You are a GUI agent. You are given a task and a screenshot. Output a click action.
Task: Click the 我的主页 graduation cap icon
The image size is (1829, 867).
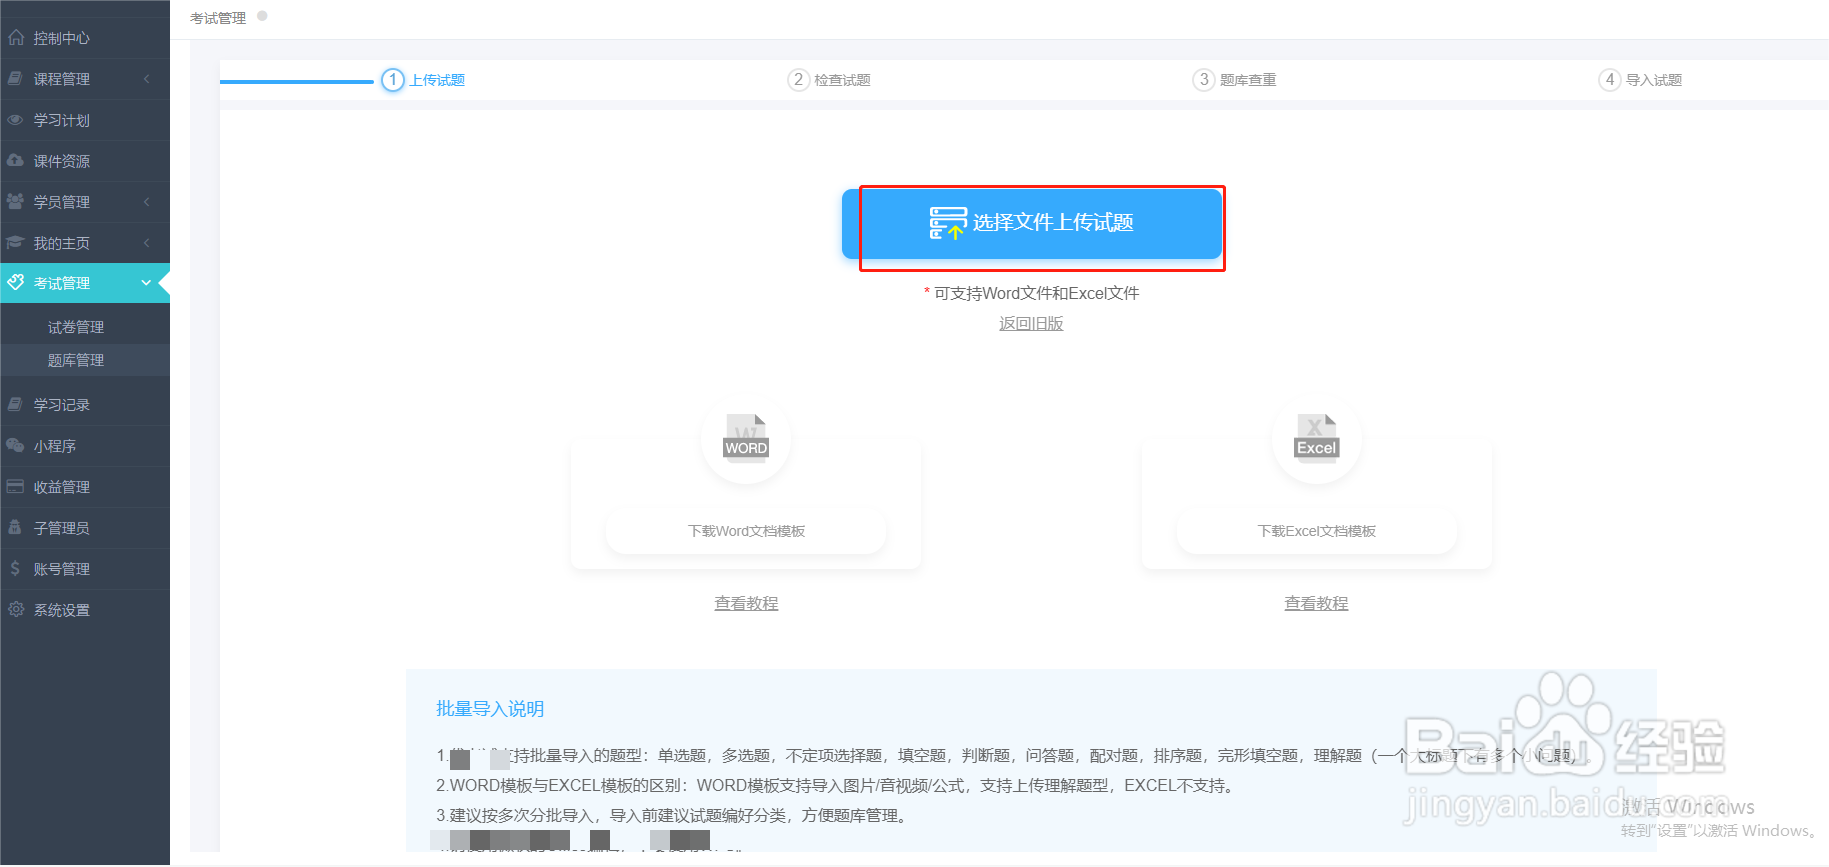pyautogui.click(x=16, y=243)
